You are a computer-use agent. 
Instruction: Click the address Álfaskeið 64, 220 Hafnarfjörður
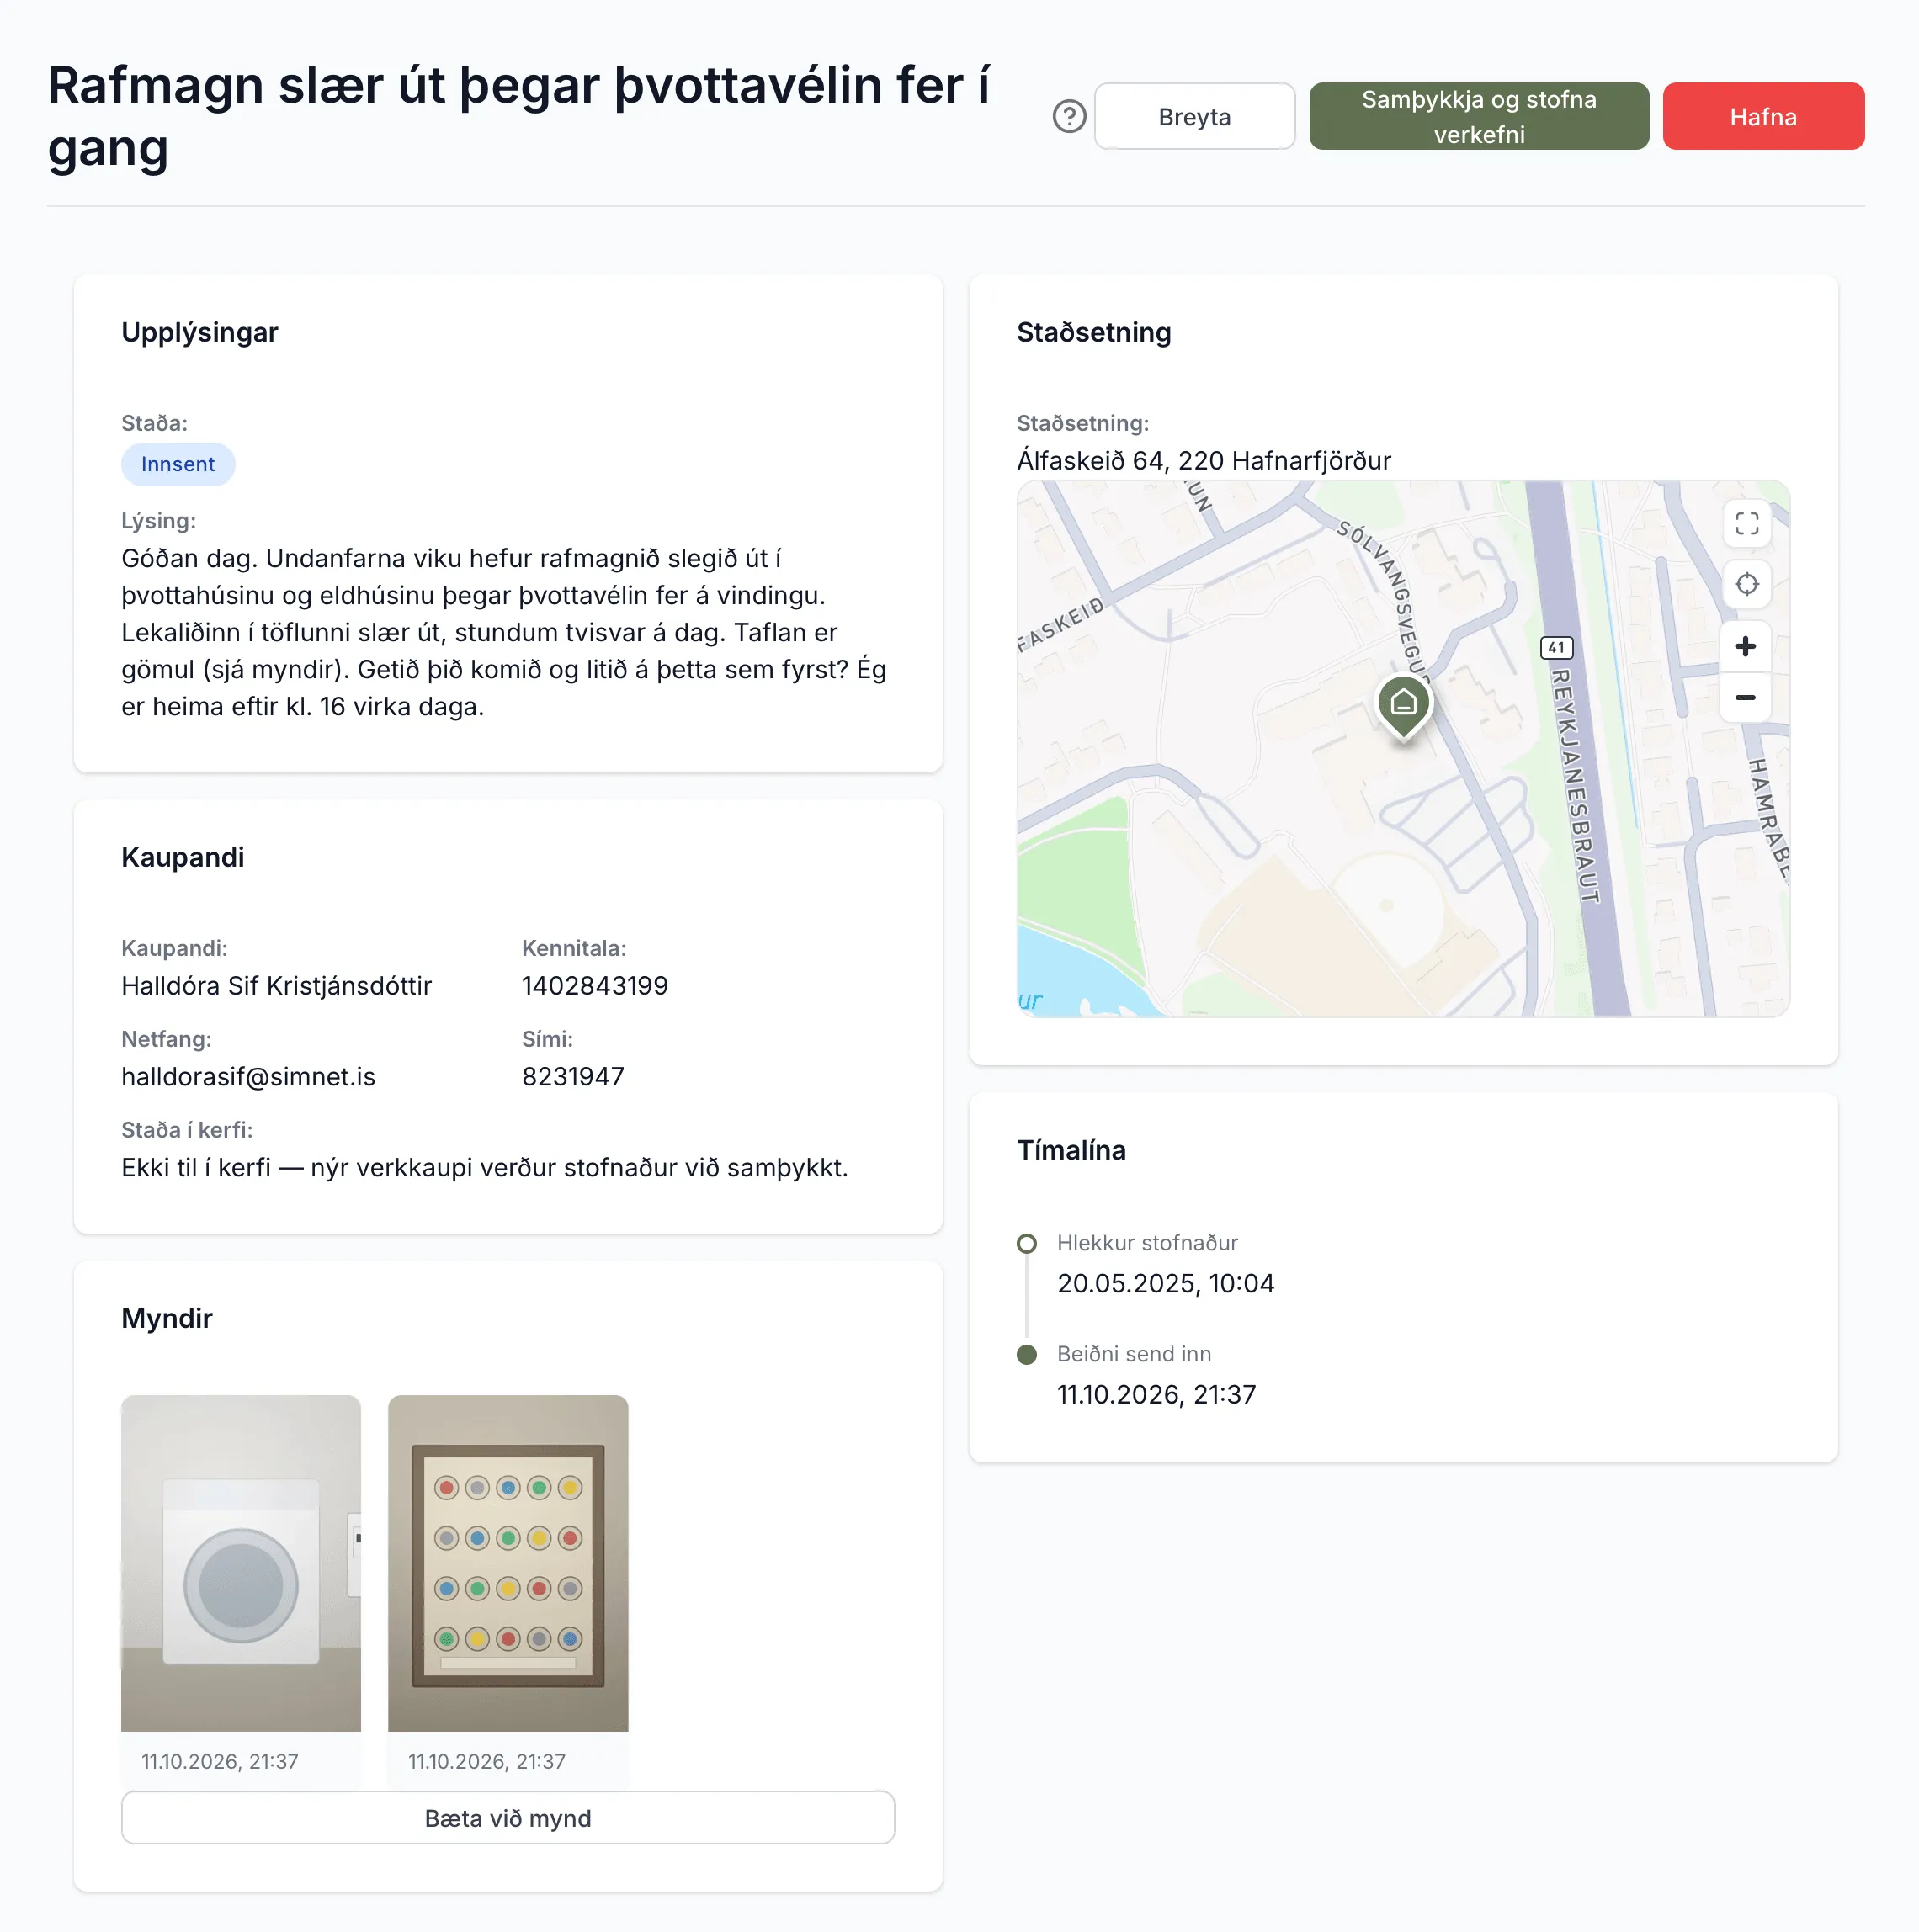(1204, 461)
